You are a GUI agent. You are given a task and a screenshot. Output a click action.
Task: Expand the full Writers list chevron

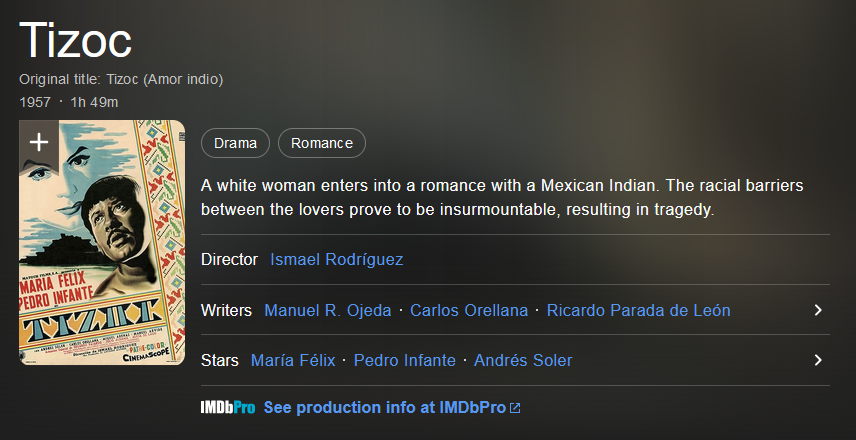pos(818,310)
